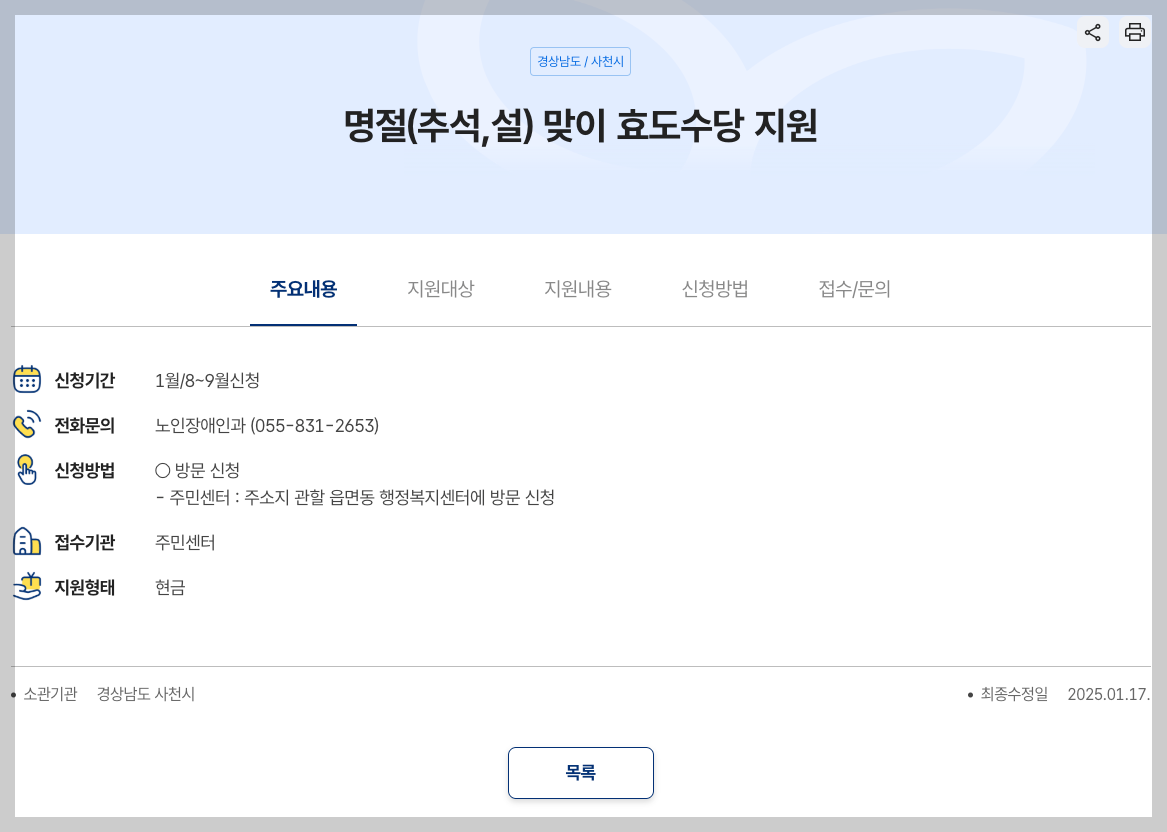Click the share icon at top right
Screen dimensions: 1167x832
coord(1093,32)
